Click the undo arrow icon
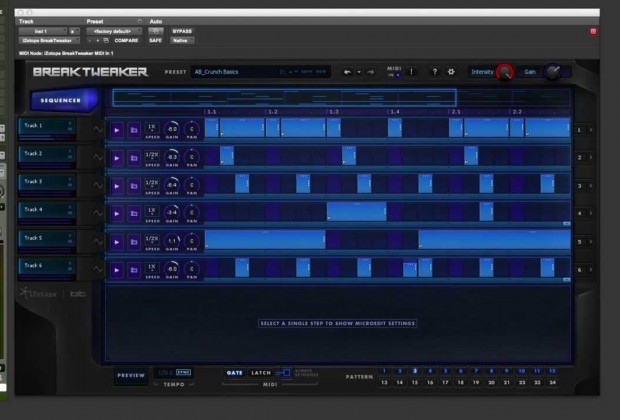 (x=347, y=72)
